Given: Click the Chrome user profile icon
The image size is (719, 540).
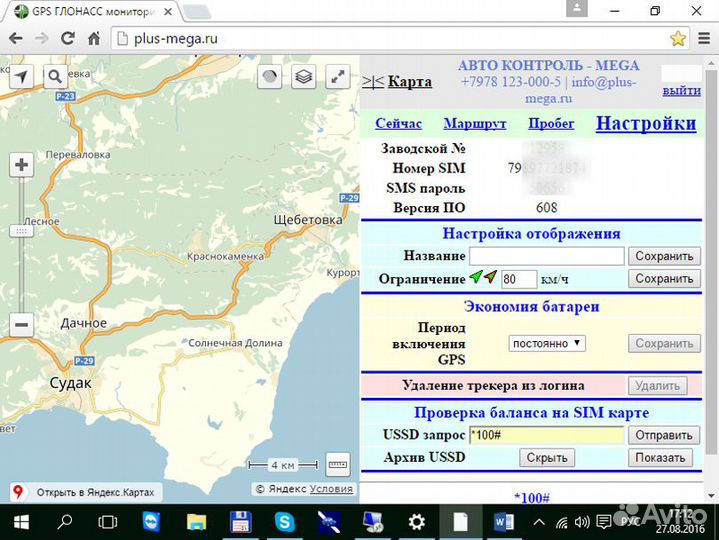Looking at the screenshot, I should click(577, 8).
